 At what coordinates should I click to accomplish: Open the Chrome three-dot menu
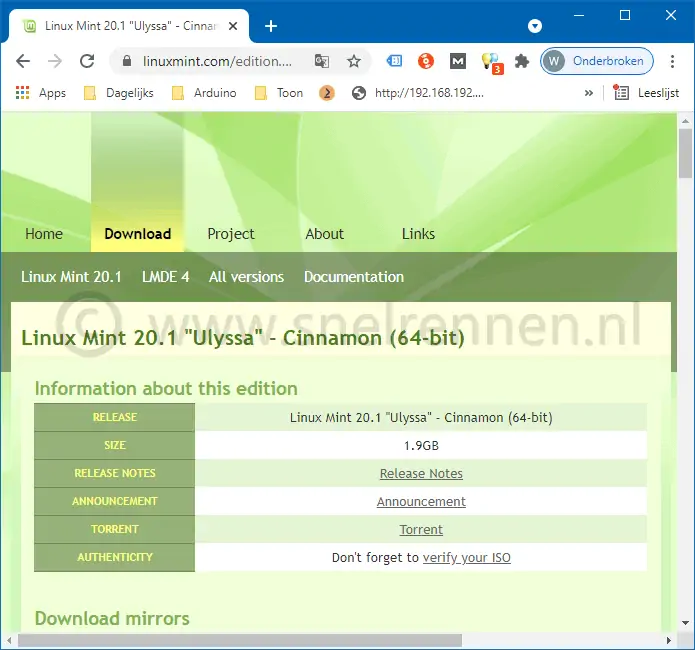(x=672, y=61)
